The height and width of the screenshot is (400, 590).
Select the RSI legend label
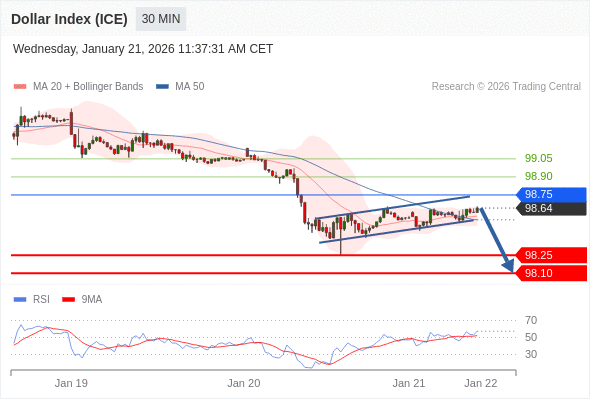(41, 300)
